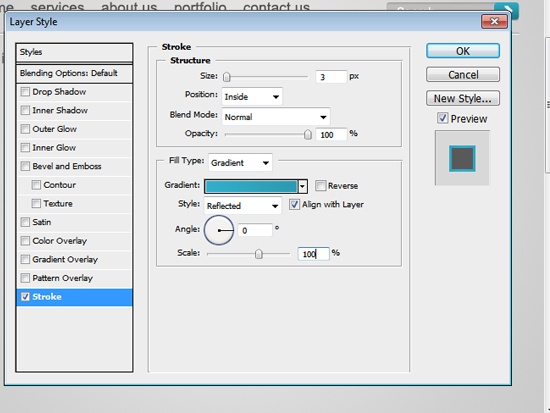Click search arrow button in background page
This screenshot has height=413, width=550.
(x=507, y=7)
